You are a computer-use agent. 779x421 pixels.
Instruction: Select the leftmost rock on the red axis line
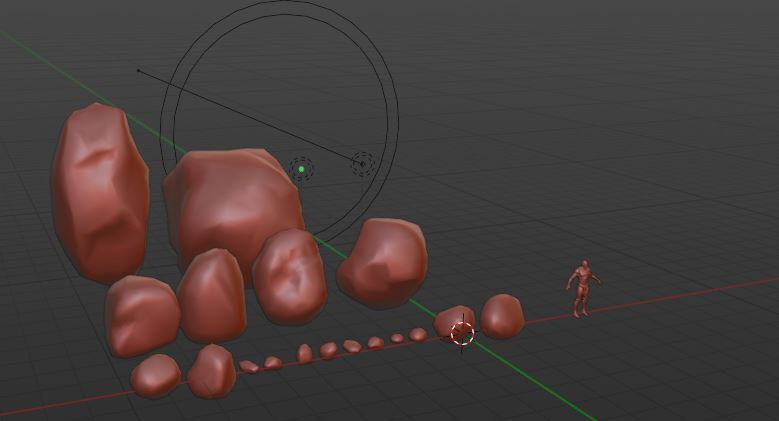tap(156, 375)
